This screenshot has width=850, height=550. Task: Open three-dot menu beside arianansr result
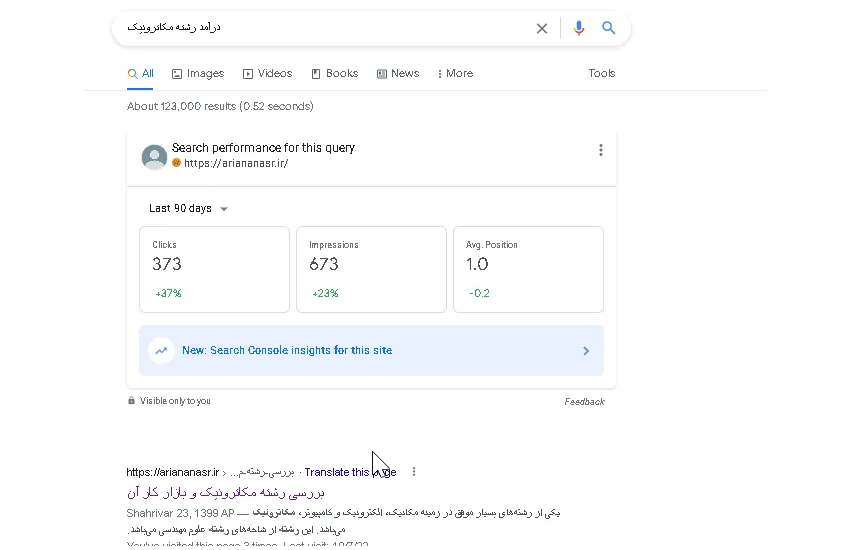point(414,472)
